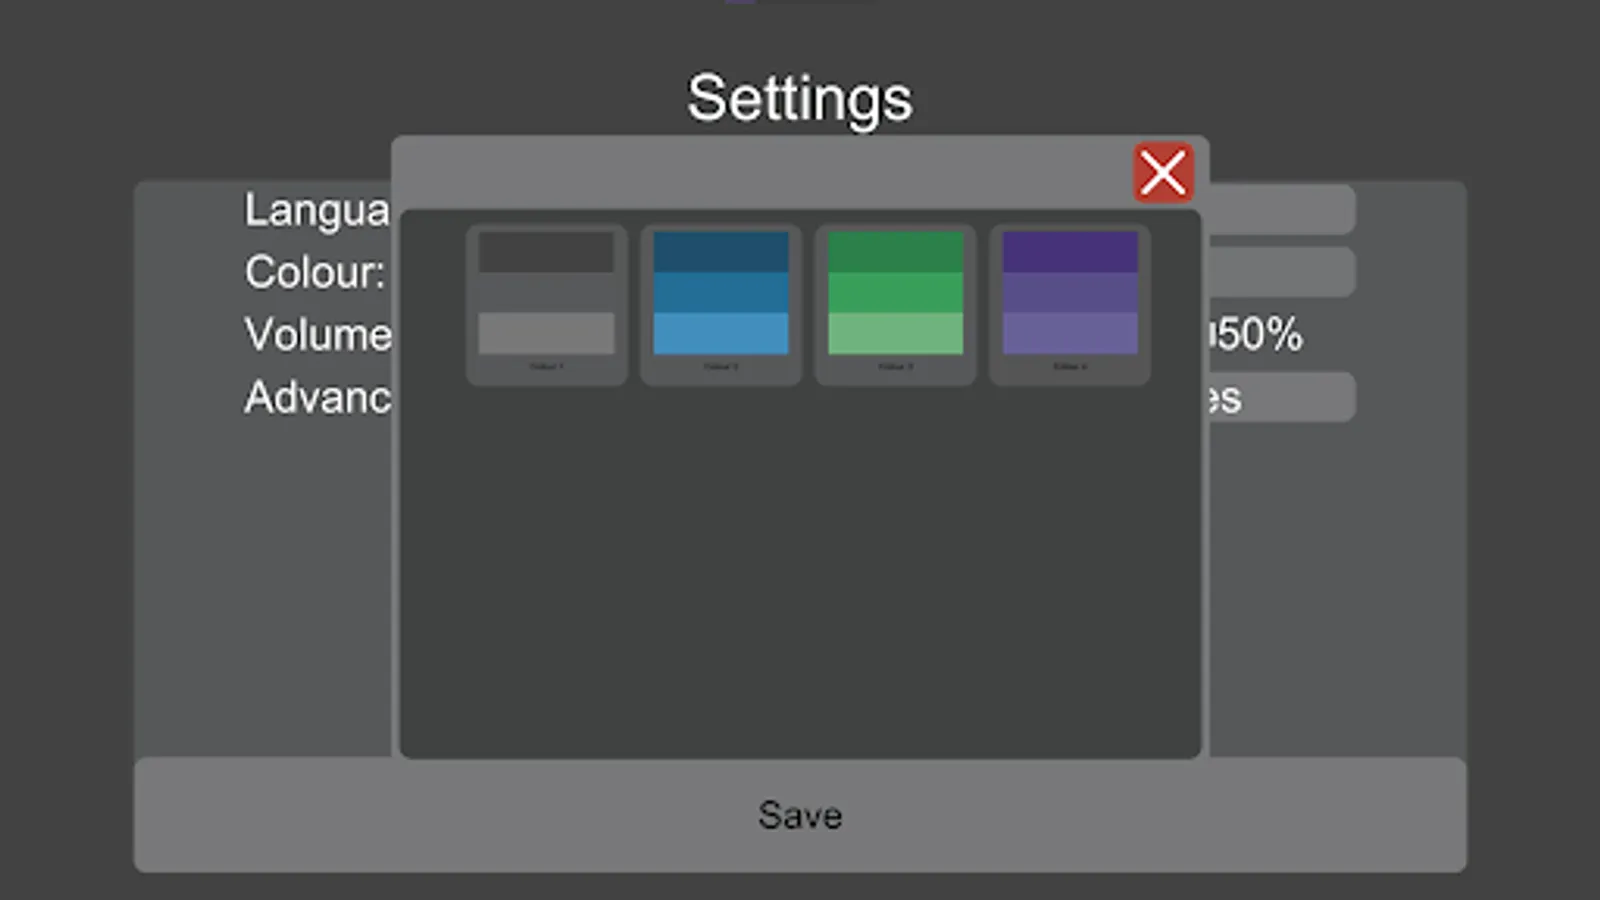This screenshot has height=900, width=1600.
Task: Click the caption under the green swatch
Action: coord(895,367)
